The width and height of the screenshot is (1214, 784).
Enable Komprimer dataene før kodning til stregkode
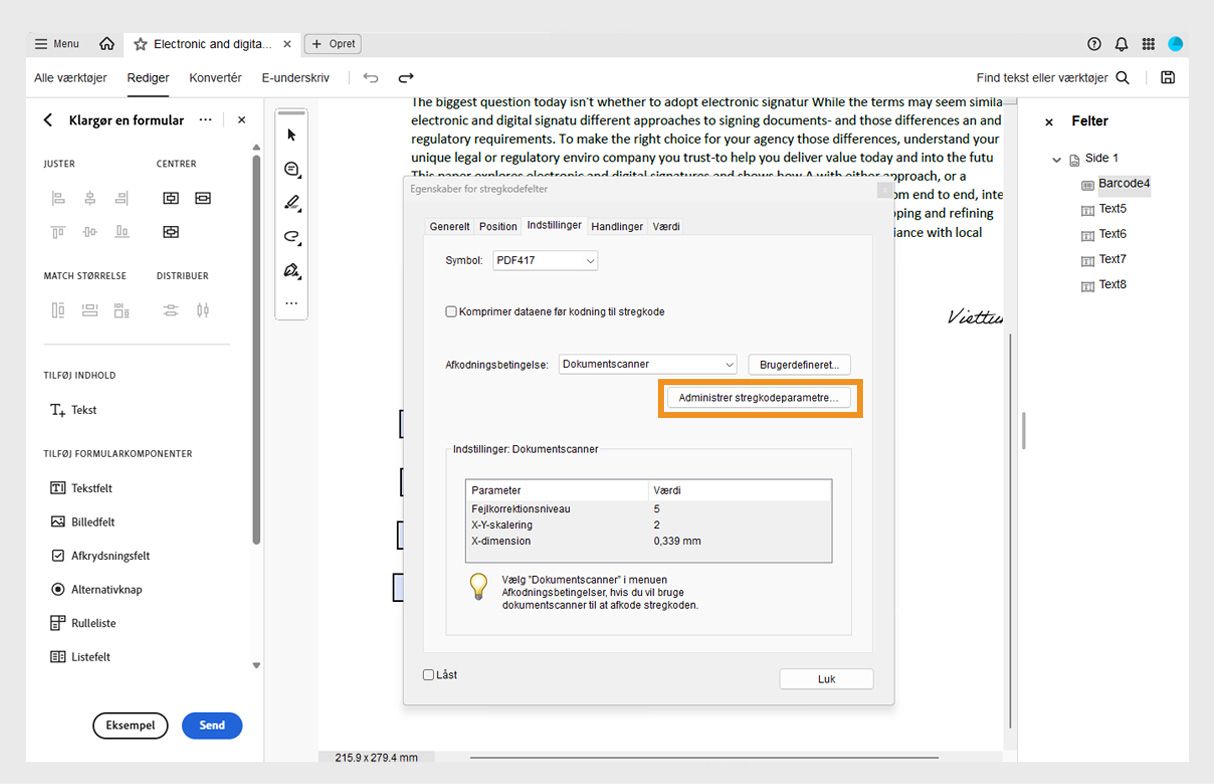[451, 311]
